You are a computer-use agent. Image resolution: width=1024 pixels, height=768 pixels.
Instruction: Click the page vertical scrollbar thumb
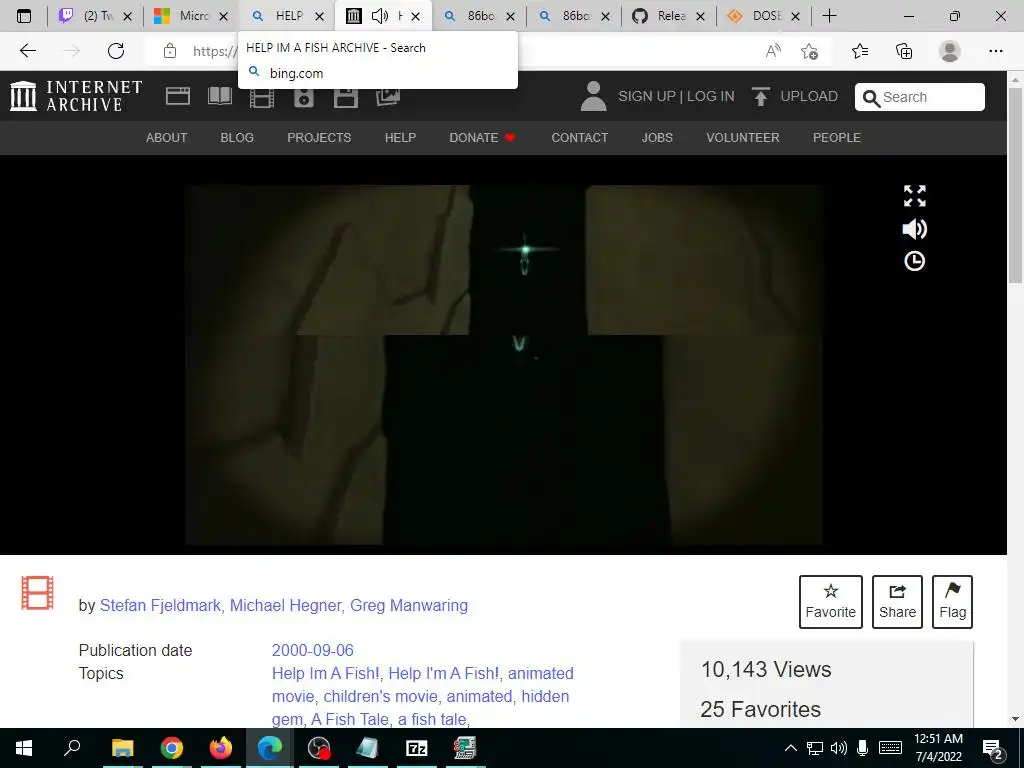1016,184
